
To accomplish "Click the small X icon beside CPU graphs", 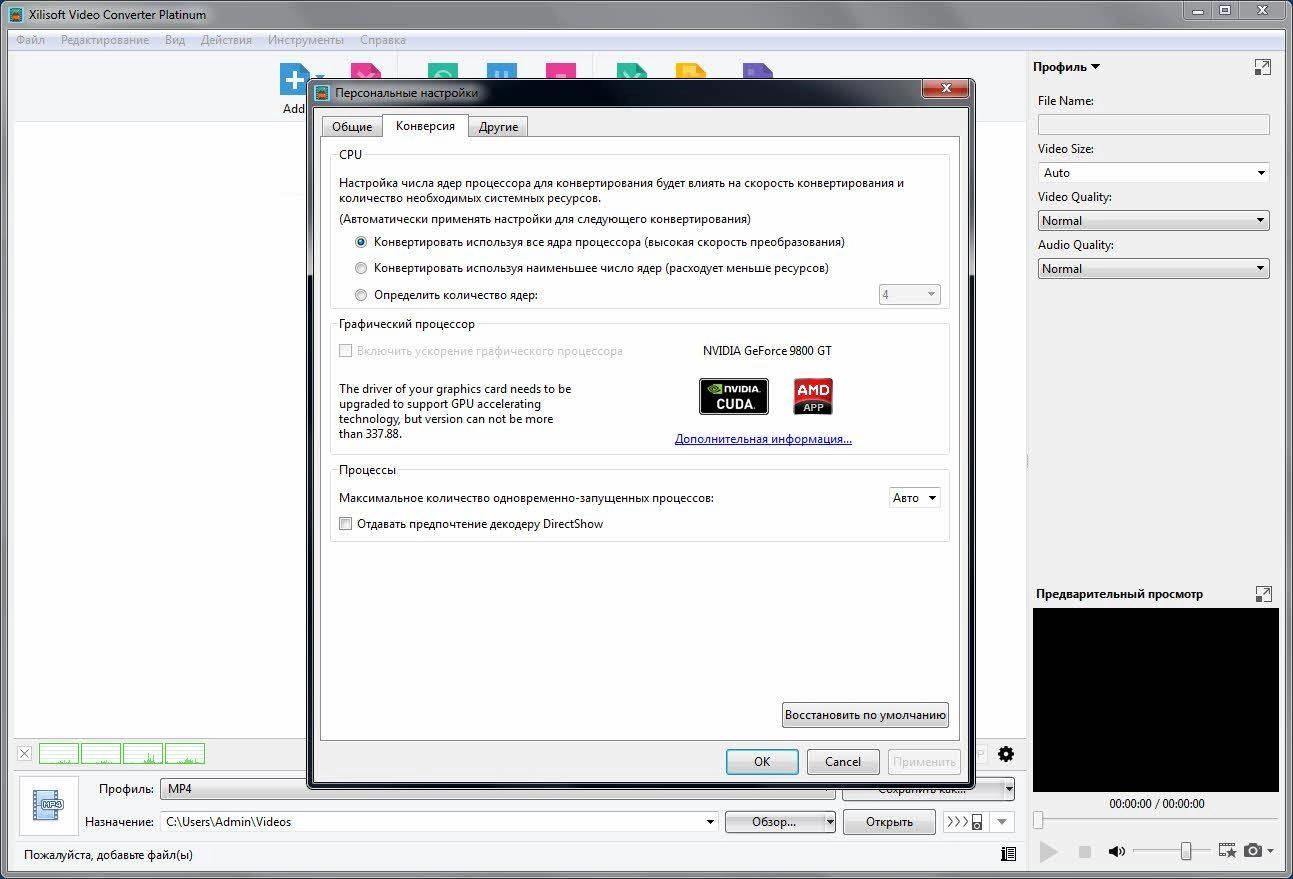I will (x=25, y=754).
